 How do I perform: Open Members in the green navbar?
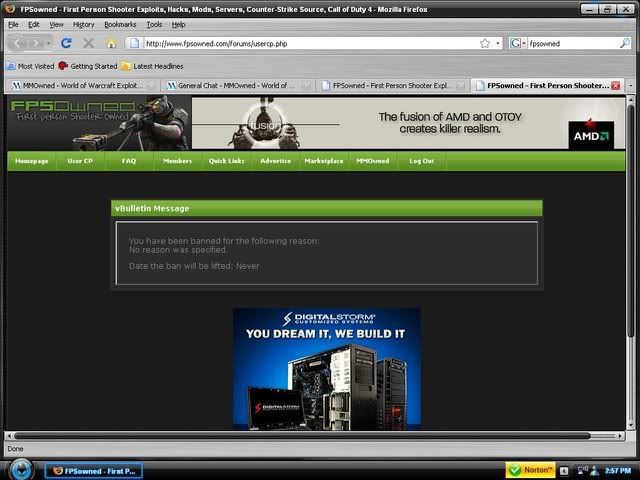point(178,161)
